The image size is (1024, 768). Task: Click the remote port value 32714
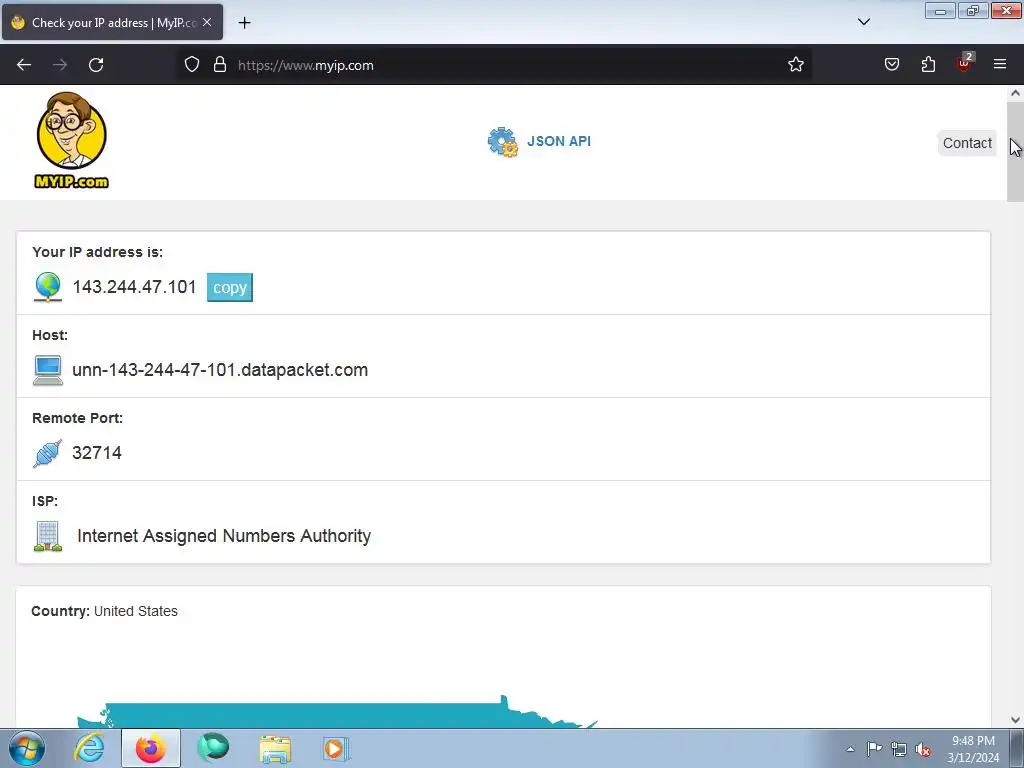[97, 453]
